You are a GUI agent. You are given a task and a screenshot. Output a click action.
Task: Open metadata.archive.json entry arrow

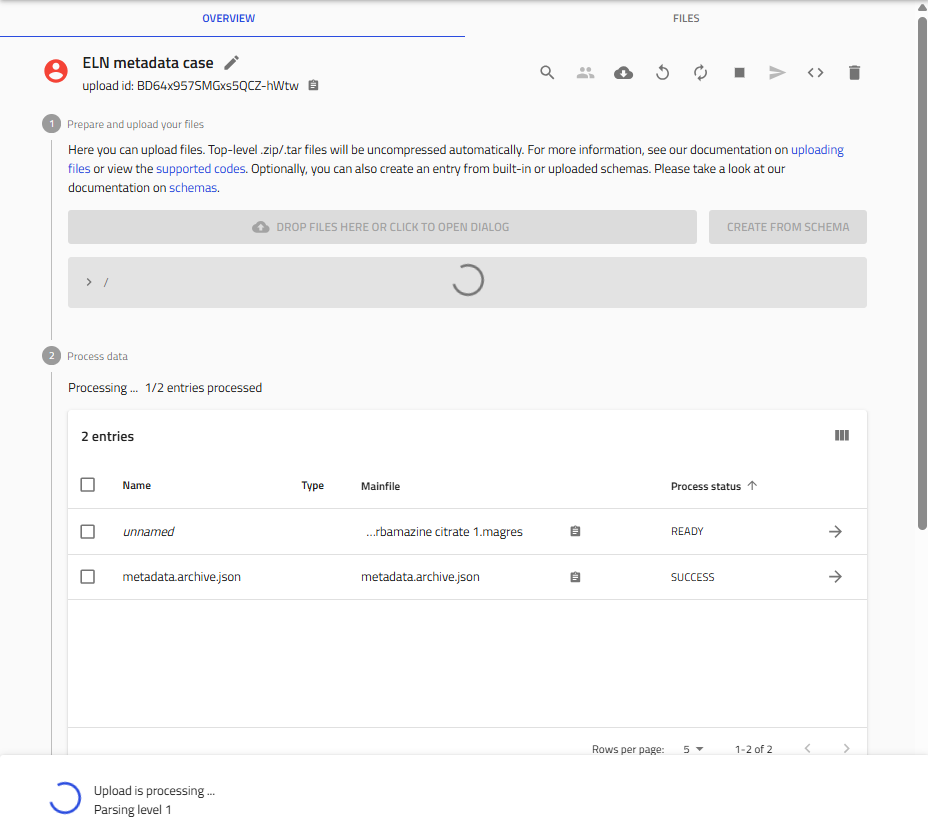coord(835,576)
